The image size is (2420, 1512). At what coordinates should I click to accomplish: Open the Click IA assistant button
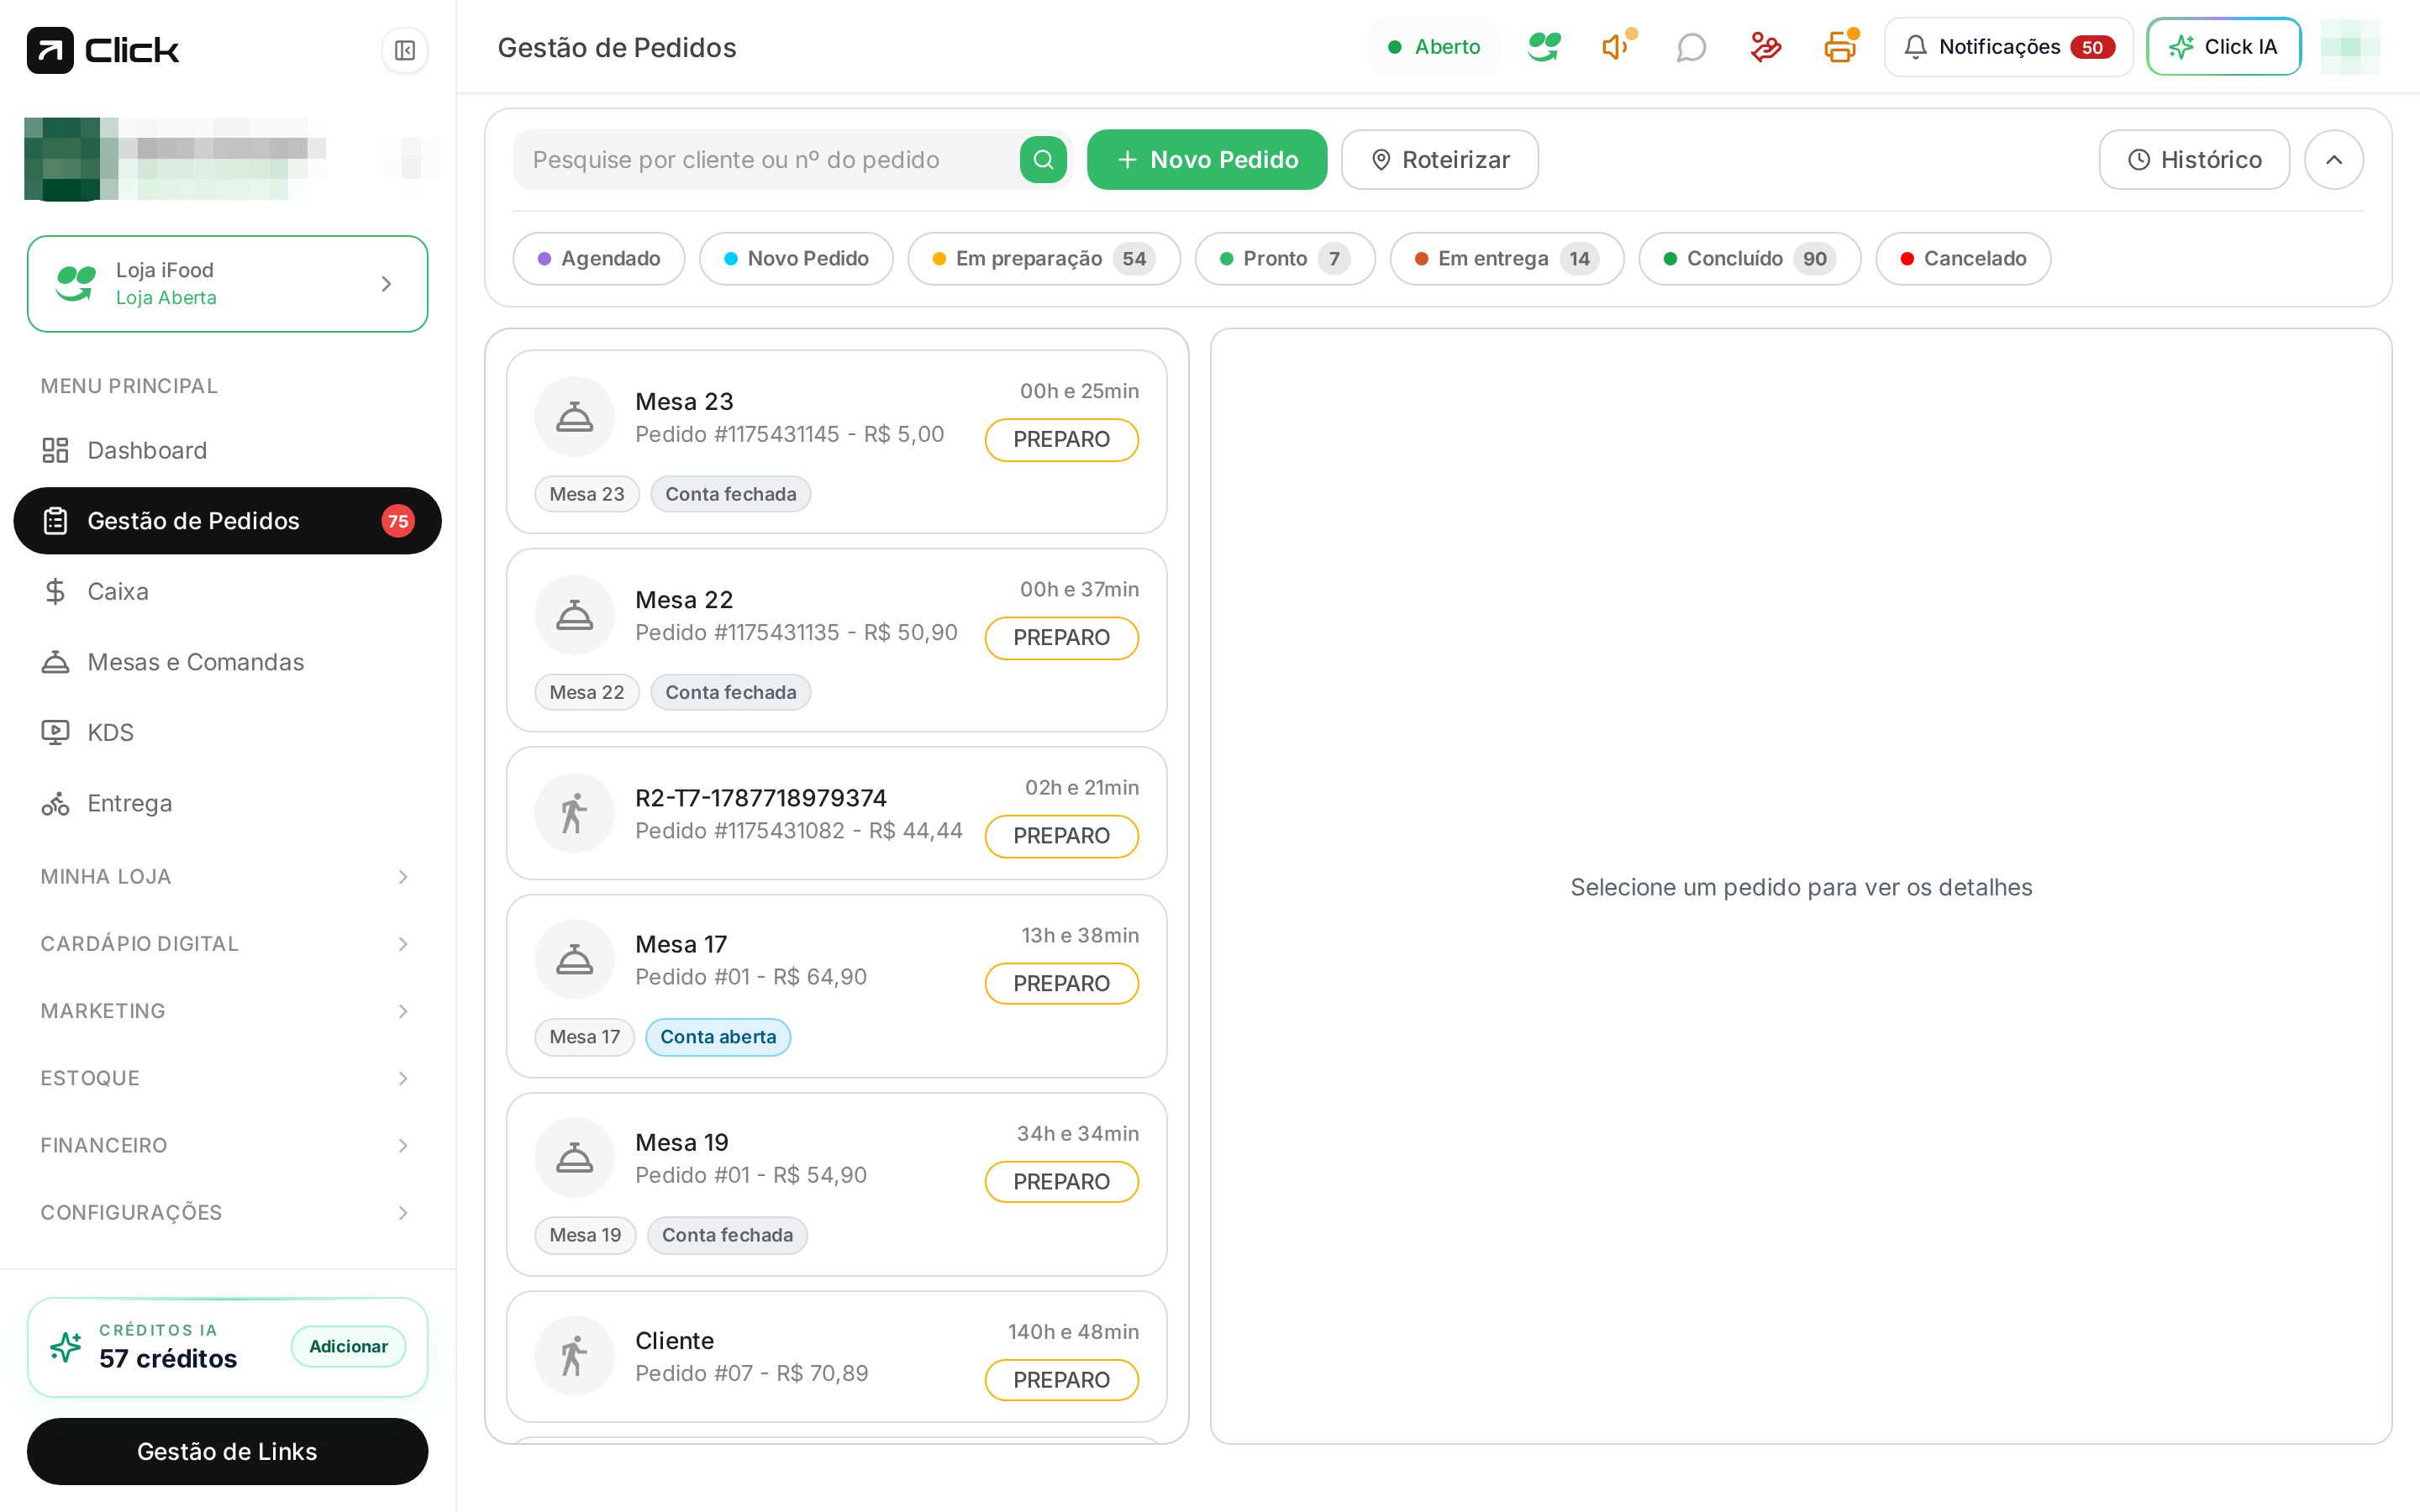pyautogui.click(x=2223, y=47)
